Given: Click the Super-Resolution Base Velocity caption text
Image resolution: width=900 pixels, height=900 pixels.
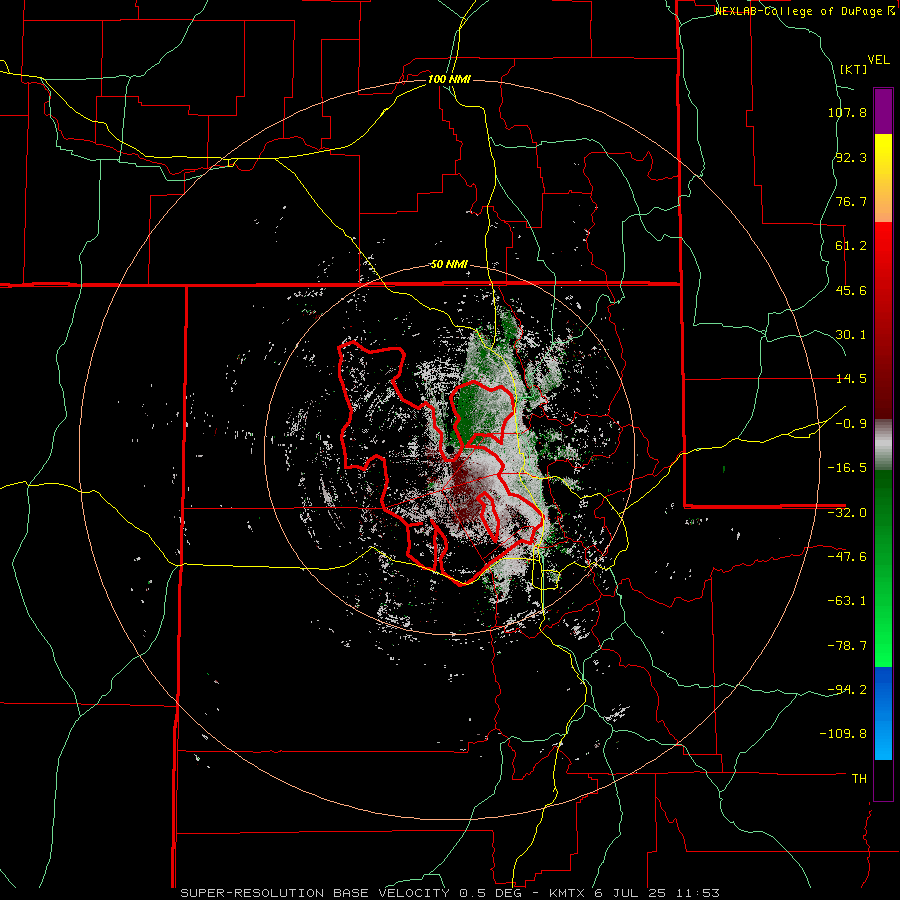Looking at the screenshot, I should coord(449,893).
